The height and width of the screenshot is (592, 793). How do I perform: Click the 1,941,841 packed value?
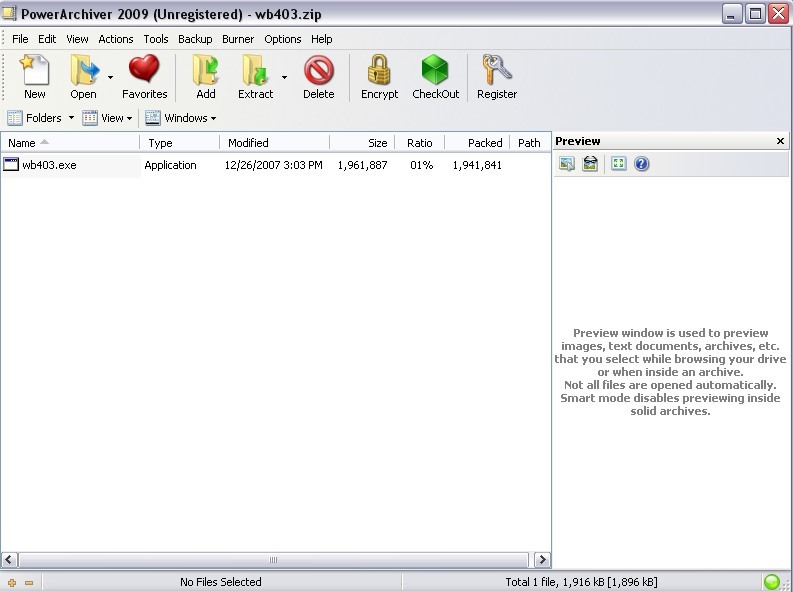click(477, 165)
